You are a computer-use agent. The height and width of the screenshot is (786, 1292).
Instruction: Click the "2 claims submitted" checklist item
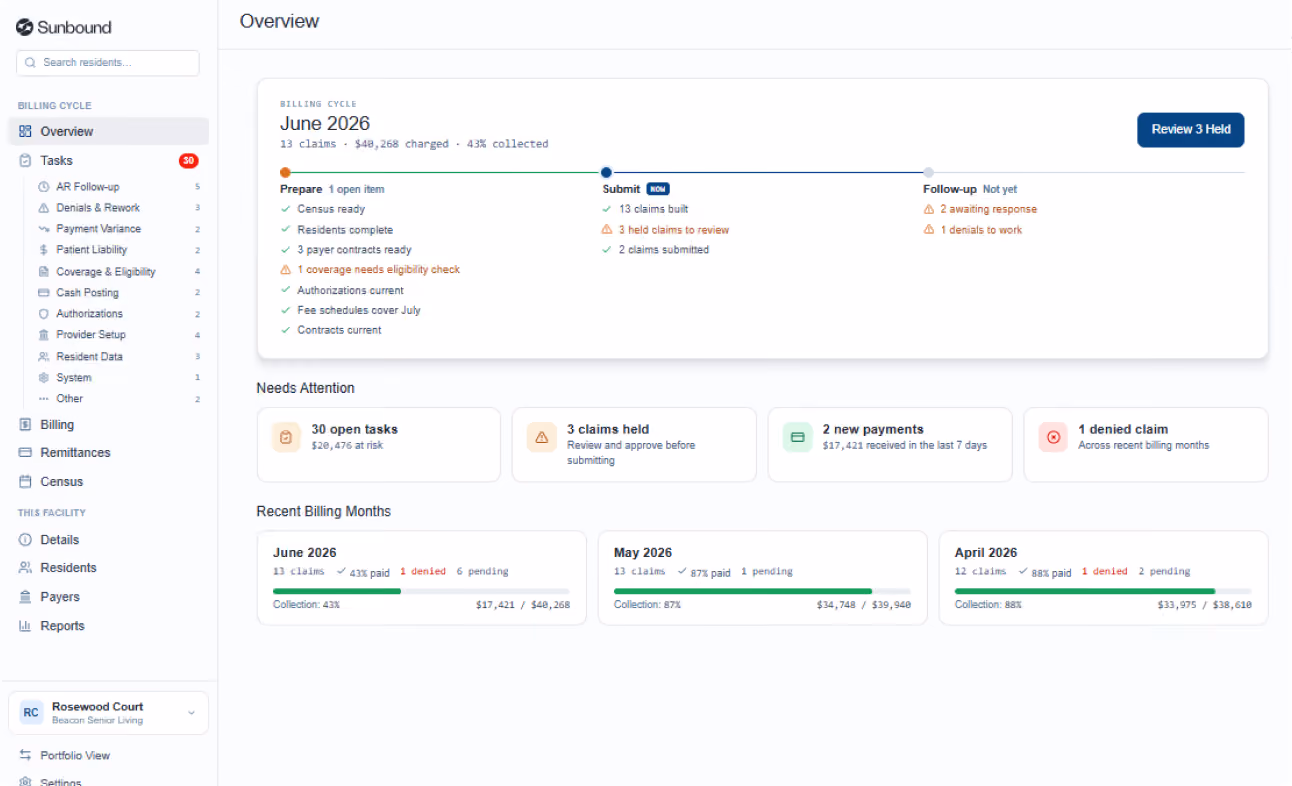[664, 250]
